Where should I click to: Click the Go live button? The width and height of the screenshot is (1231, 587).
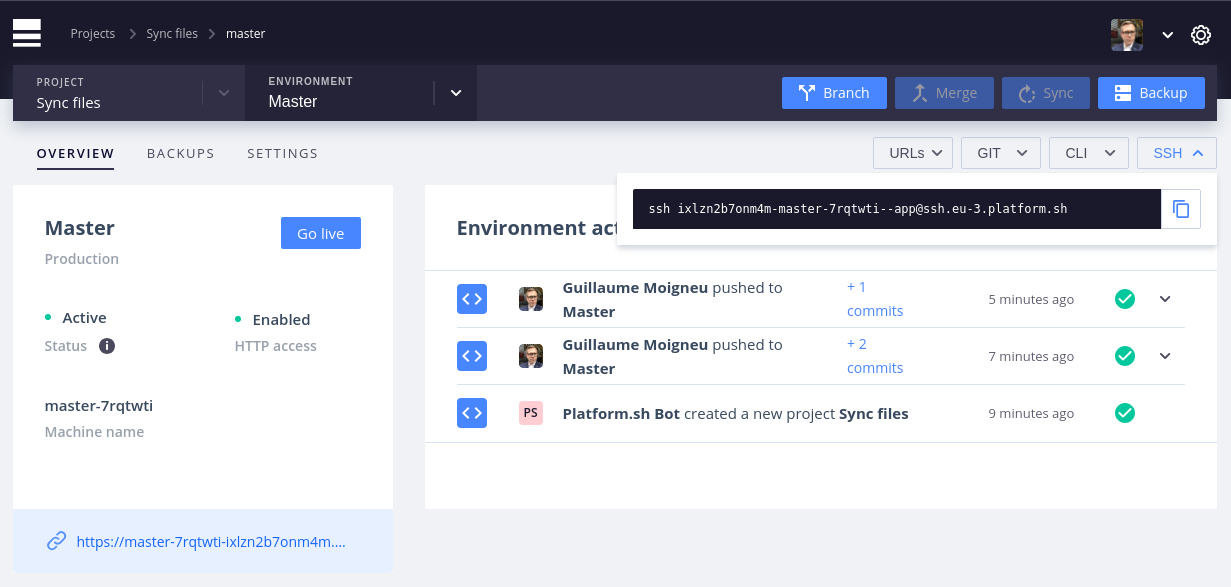pos(320,233)
